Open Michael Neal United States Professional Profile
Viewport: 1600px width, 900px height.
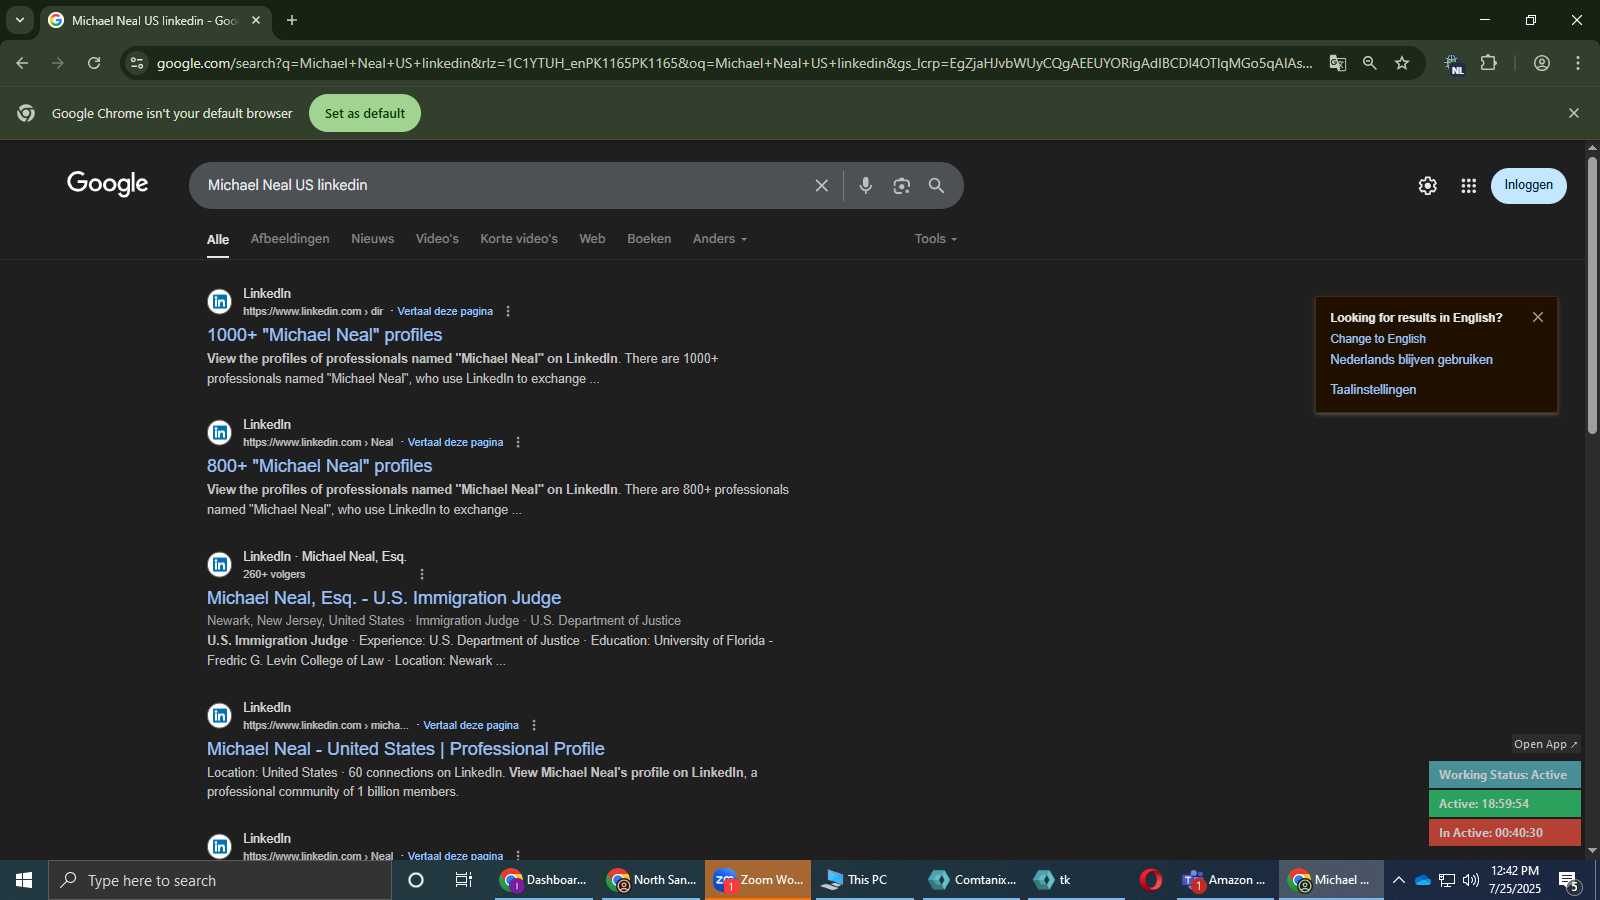click(x=405, y=749)
